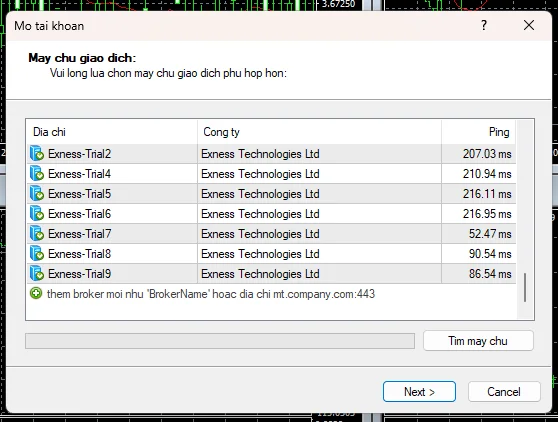Click the server icon beside Exness-Trial8
Screen dimensions: 558x422
pyautogui.click(x=37, y=254)
